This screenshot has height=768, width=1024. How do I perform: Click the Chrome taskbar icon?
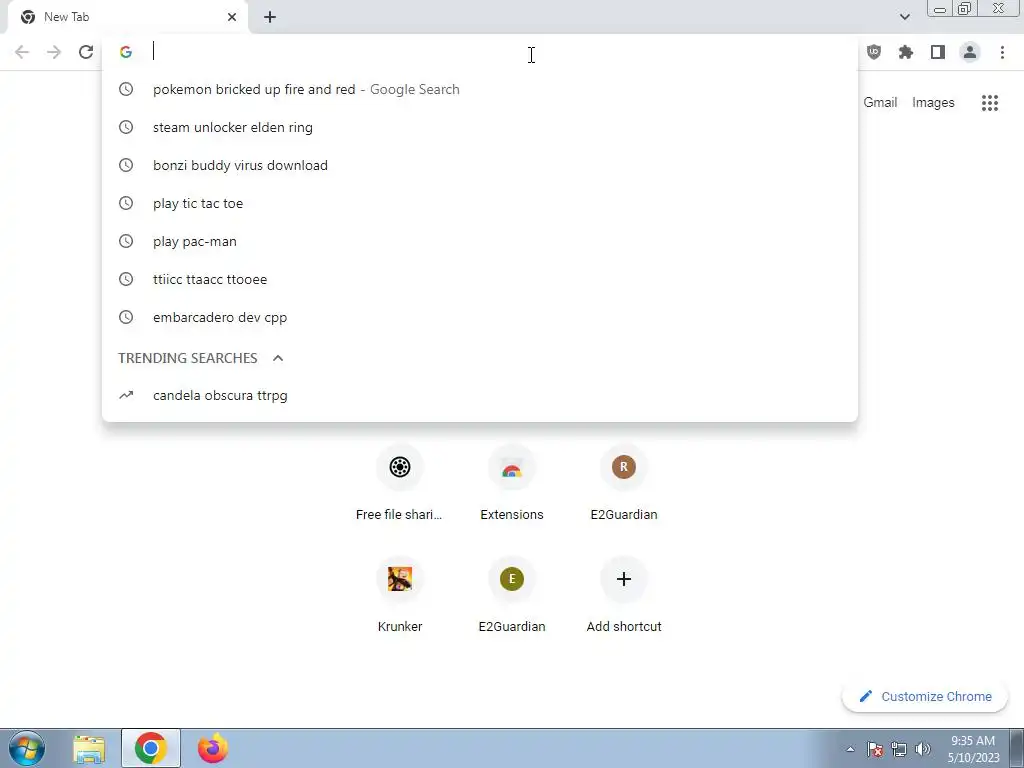[150, 748]
